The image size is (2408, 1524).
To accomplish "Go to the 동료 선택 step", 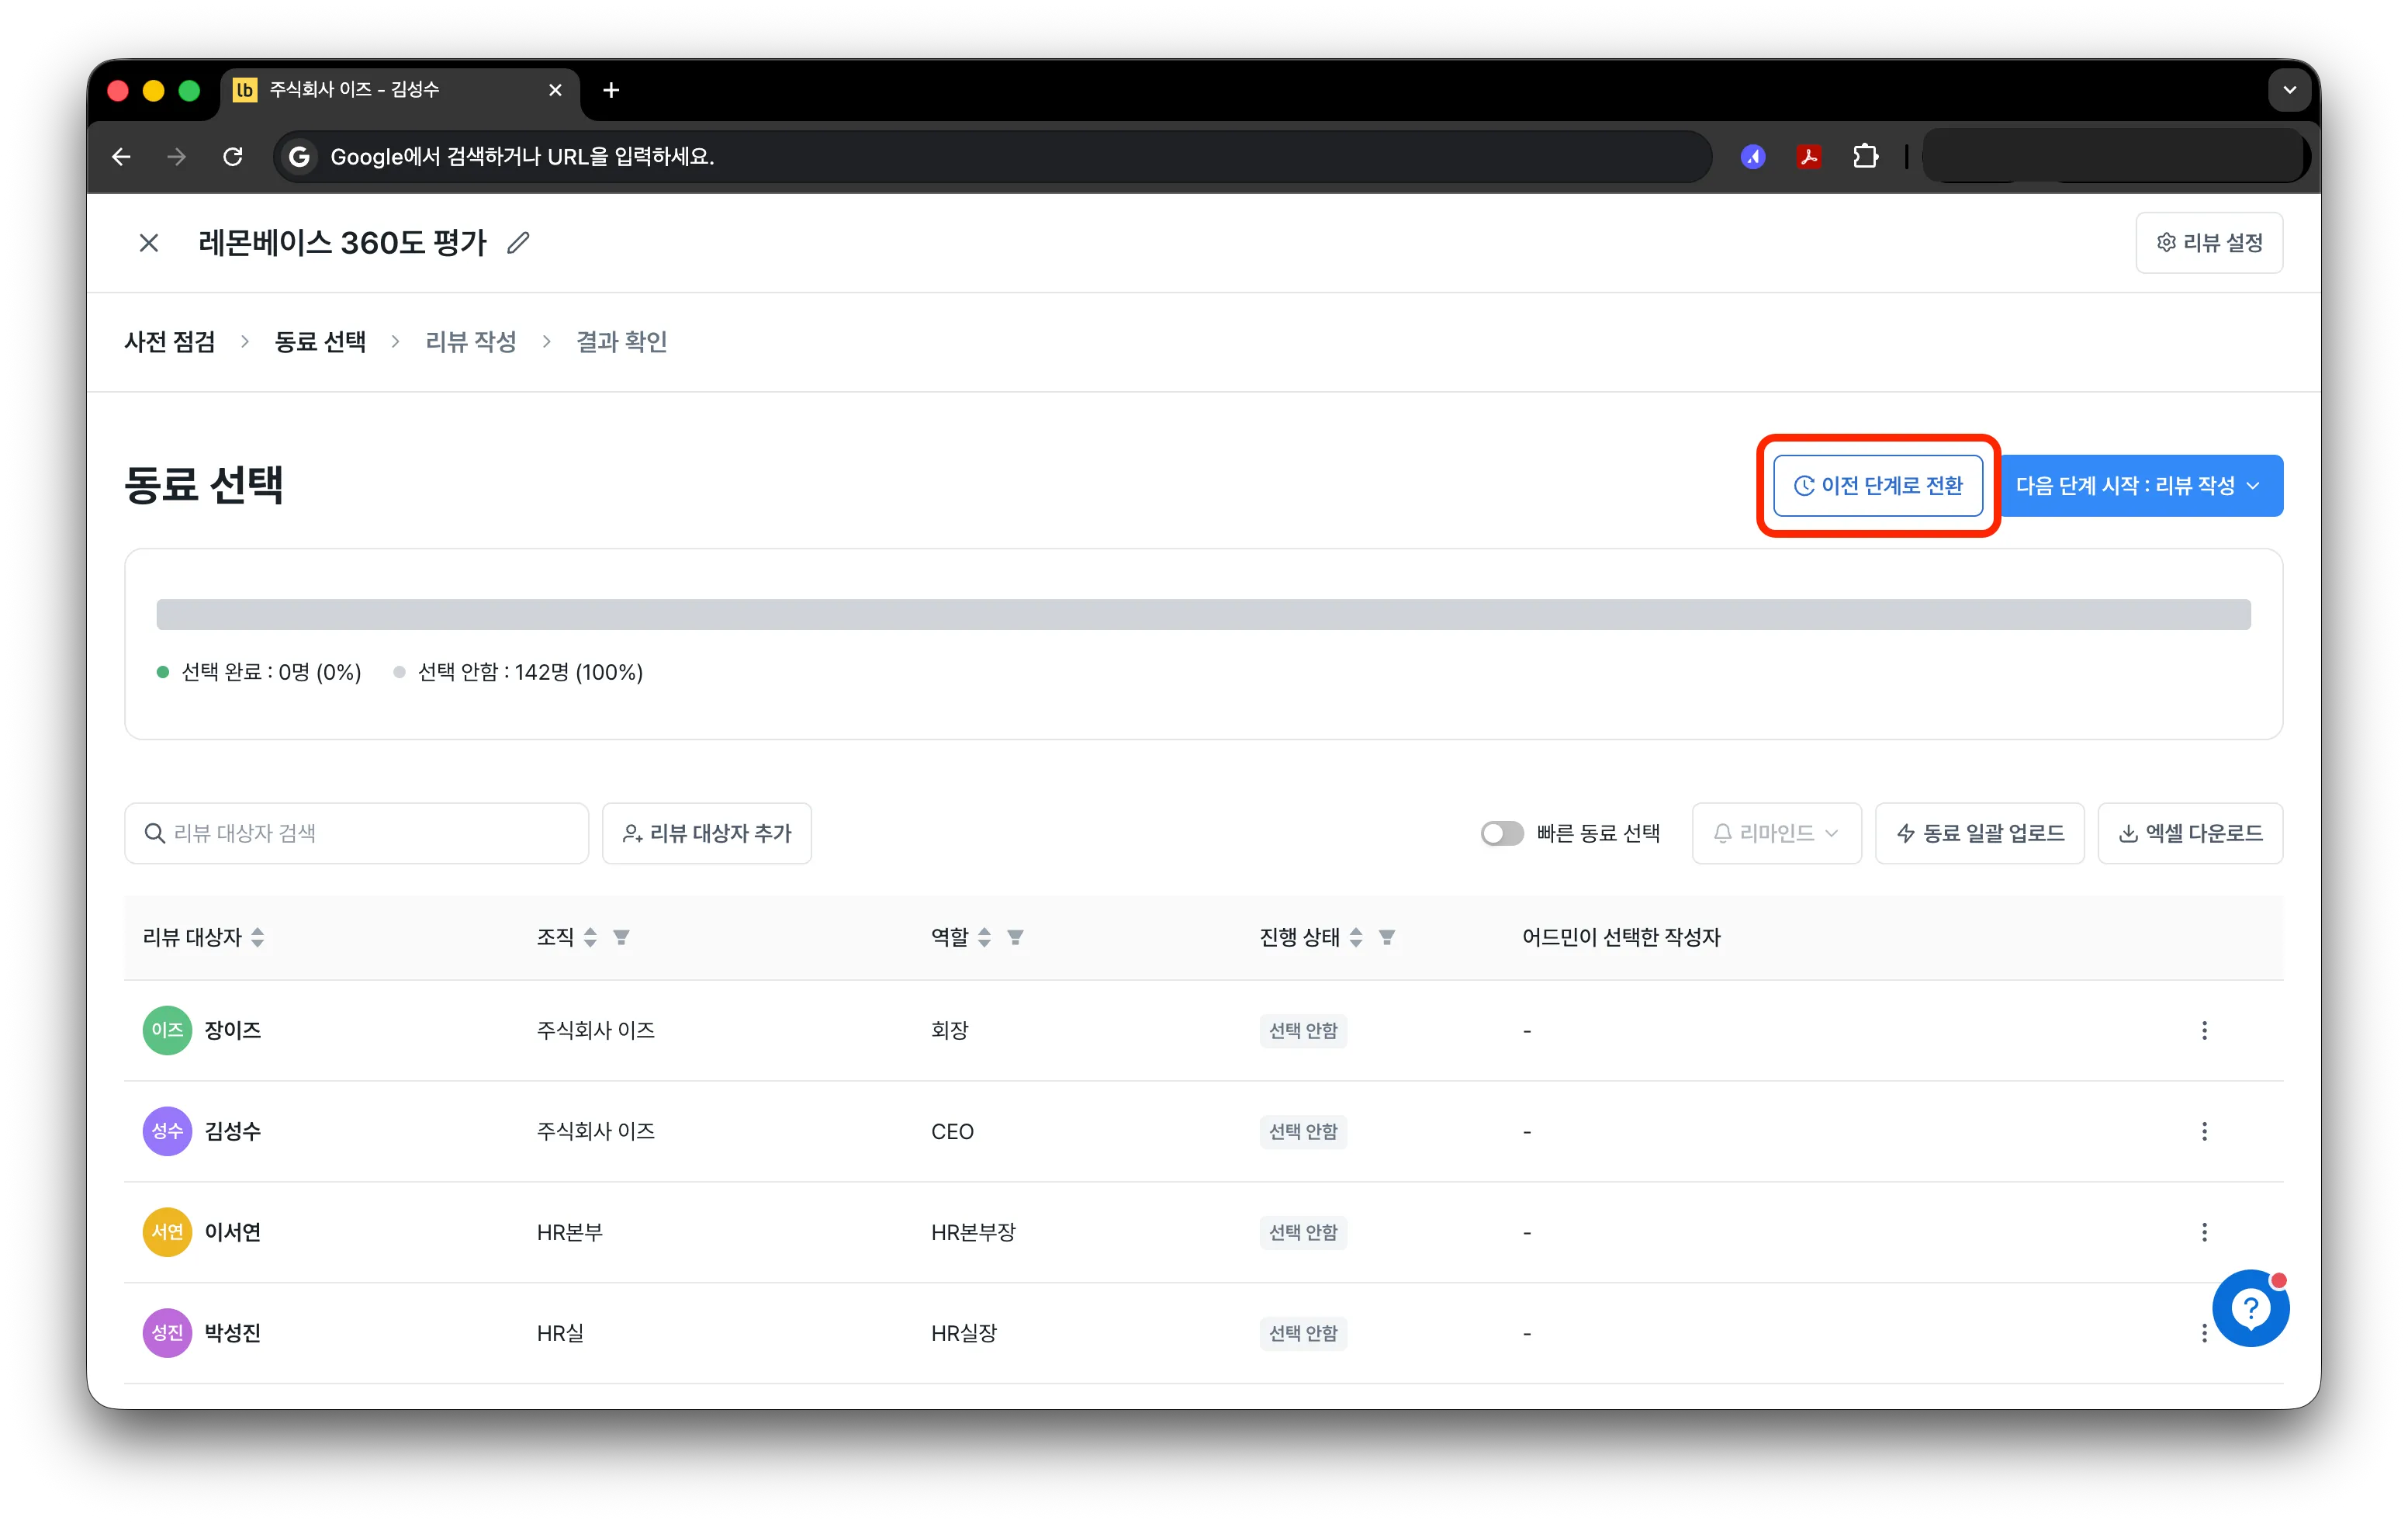I will pyautogui.click(x=320, y=342).
